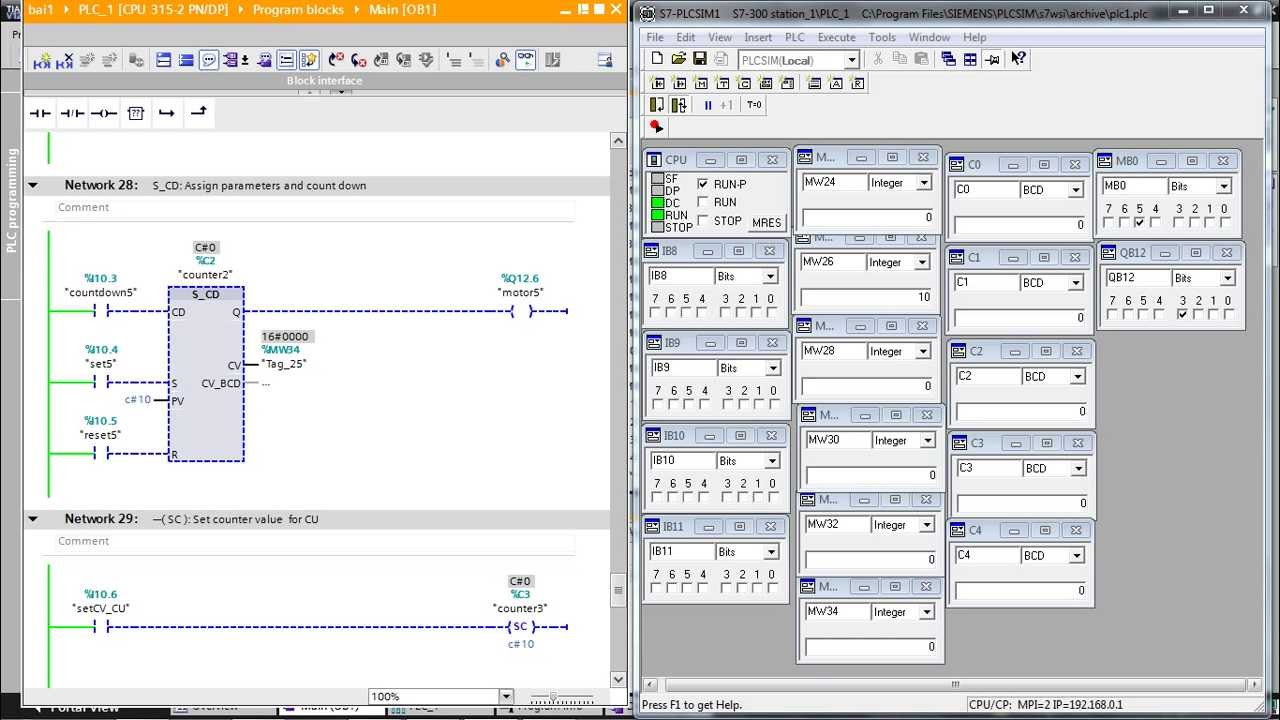Image resolution: width=1280 pixels, height=720 pixels.
Task: Open the Insert menu in PLCSIM
Action: click(758, 37)
